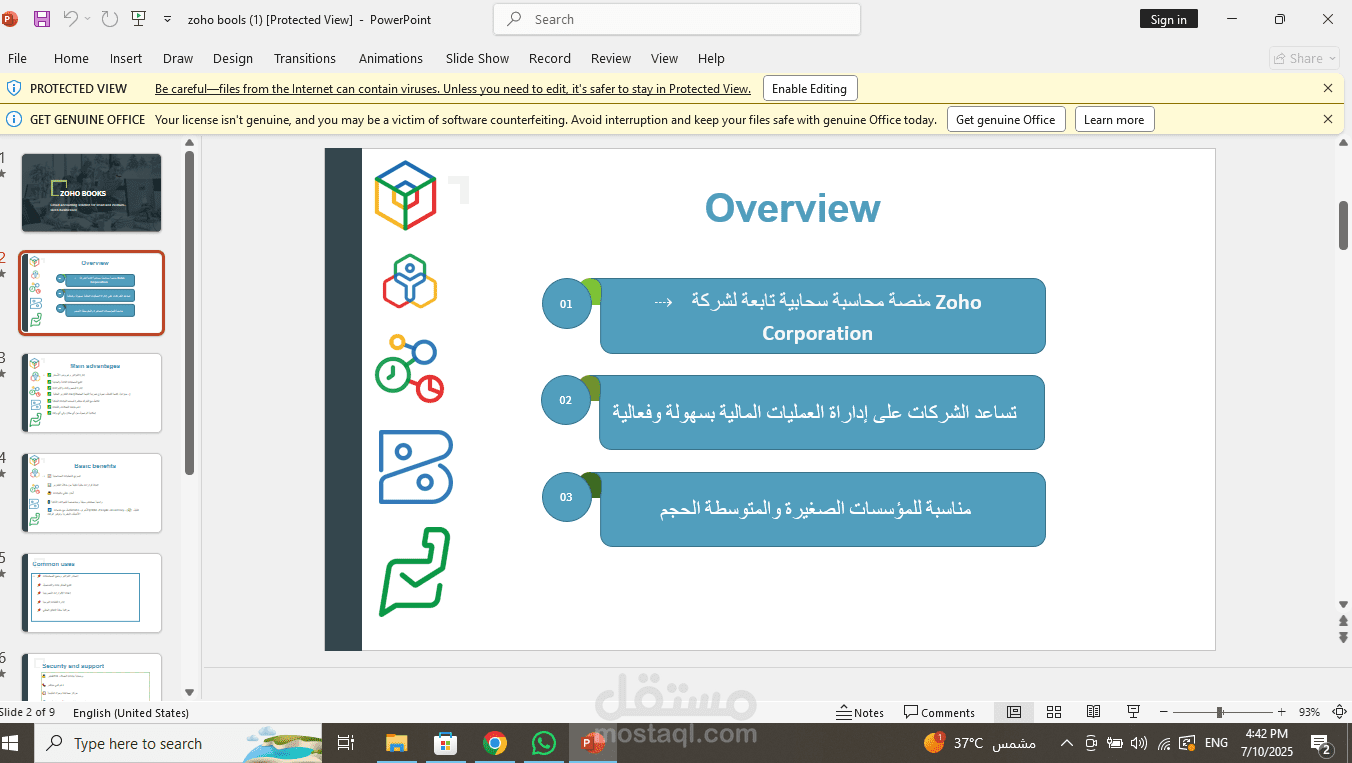Select slide 1 ZOHO BOOKS thumbnail
The image size is (1352, 763).
pyautogui.click(x=92, y=193)
